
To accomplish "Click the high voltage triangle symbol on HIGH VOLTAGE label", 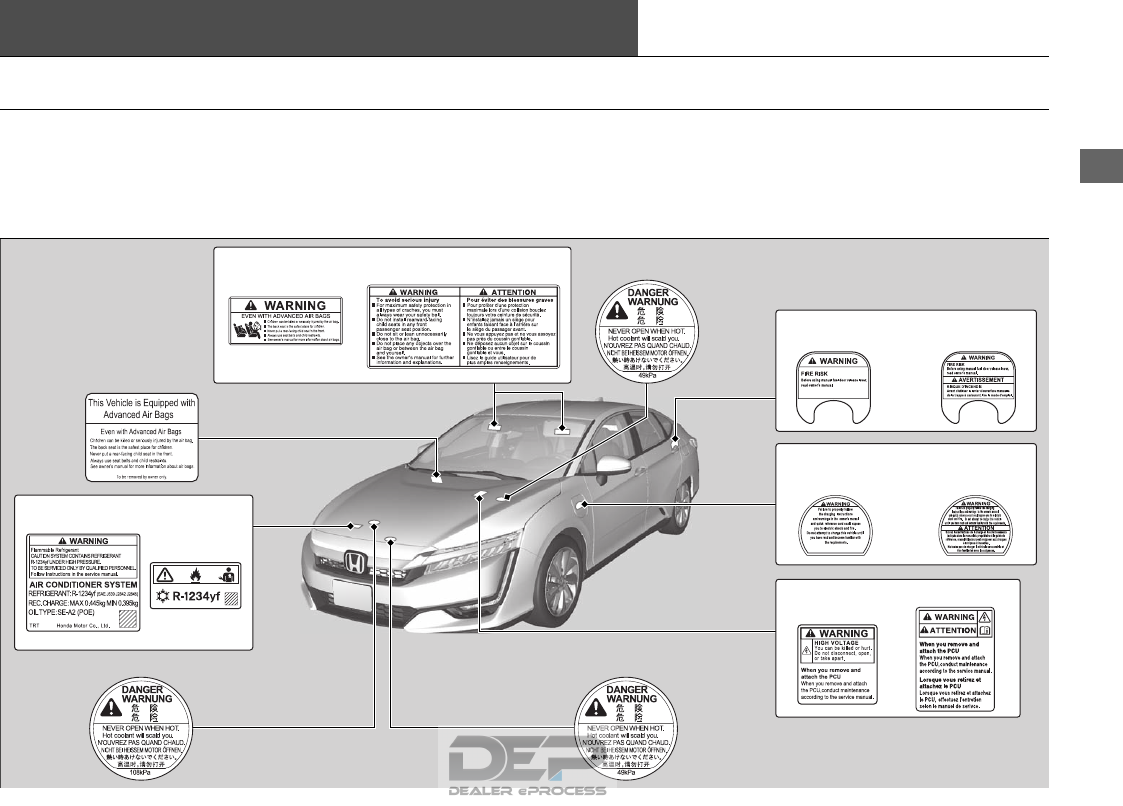I will point(806,651).
